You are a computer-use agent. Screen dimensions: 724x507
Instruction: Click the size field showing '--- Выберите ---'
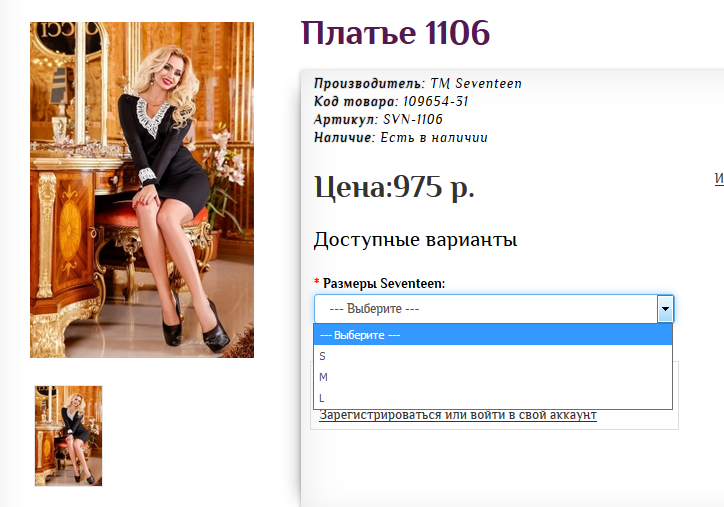click(485, 309)
